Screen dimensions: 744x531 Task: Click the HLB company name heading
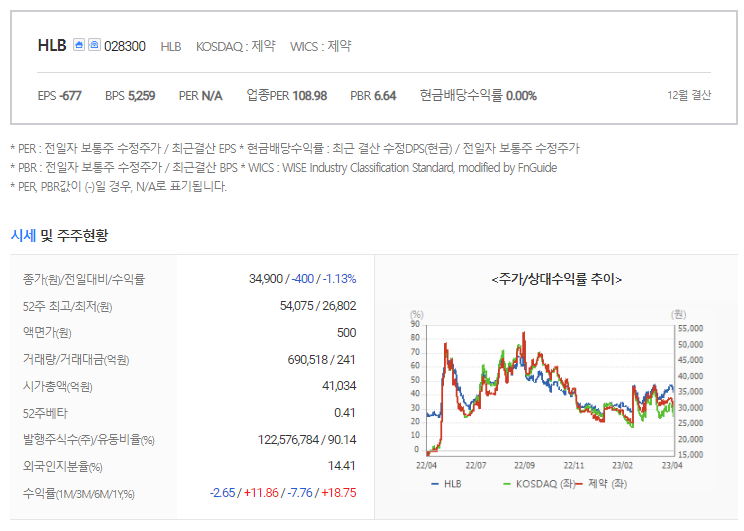point(52,45)
